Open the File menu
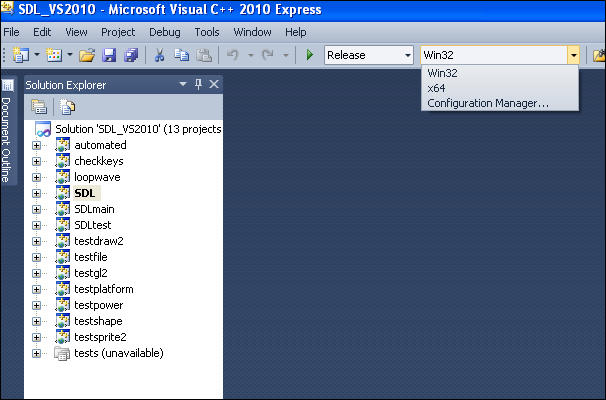Screen dimensions: 606x400 point(11,32)
